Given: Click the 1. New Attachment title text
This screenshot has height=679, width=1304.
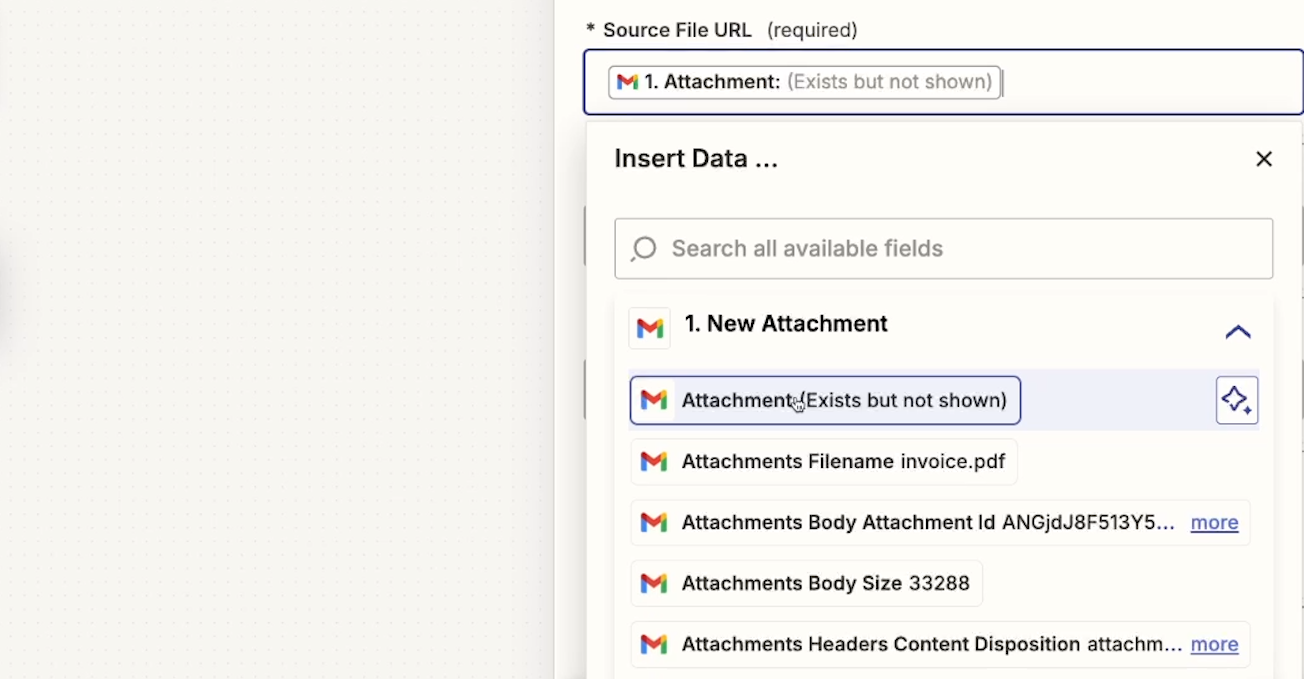Looking at the screenshot, I should click(786, 324).
